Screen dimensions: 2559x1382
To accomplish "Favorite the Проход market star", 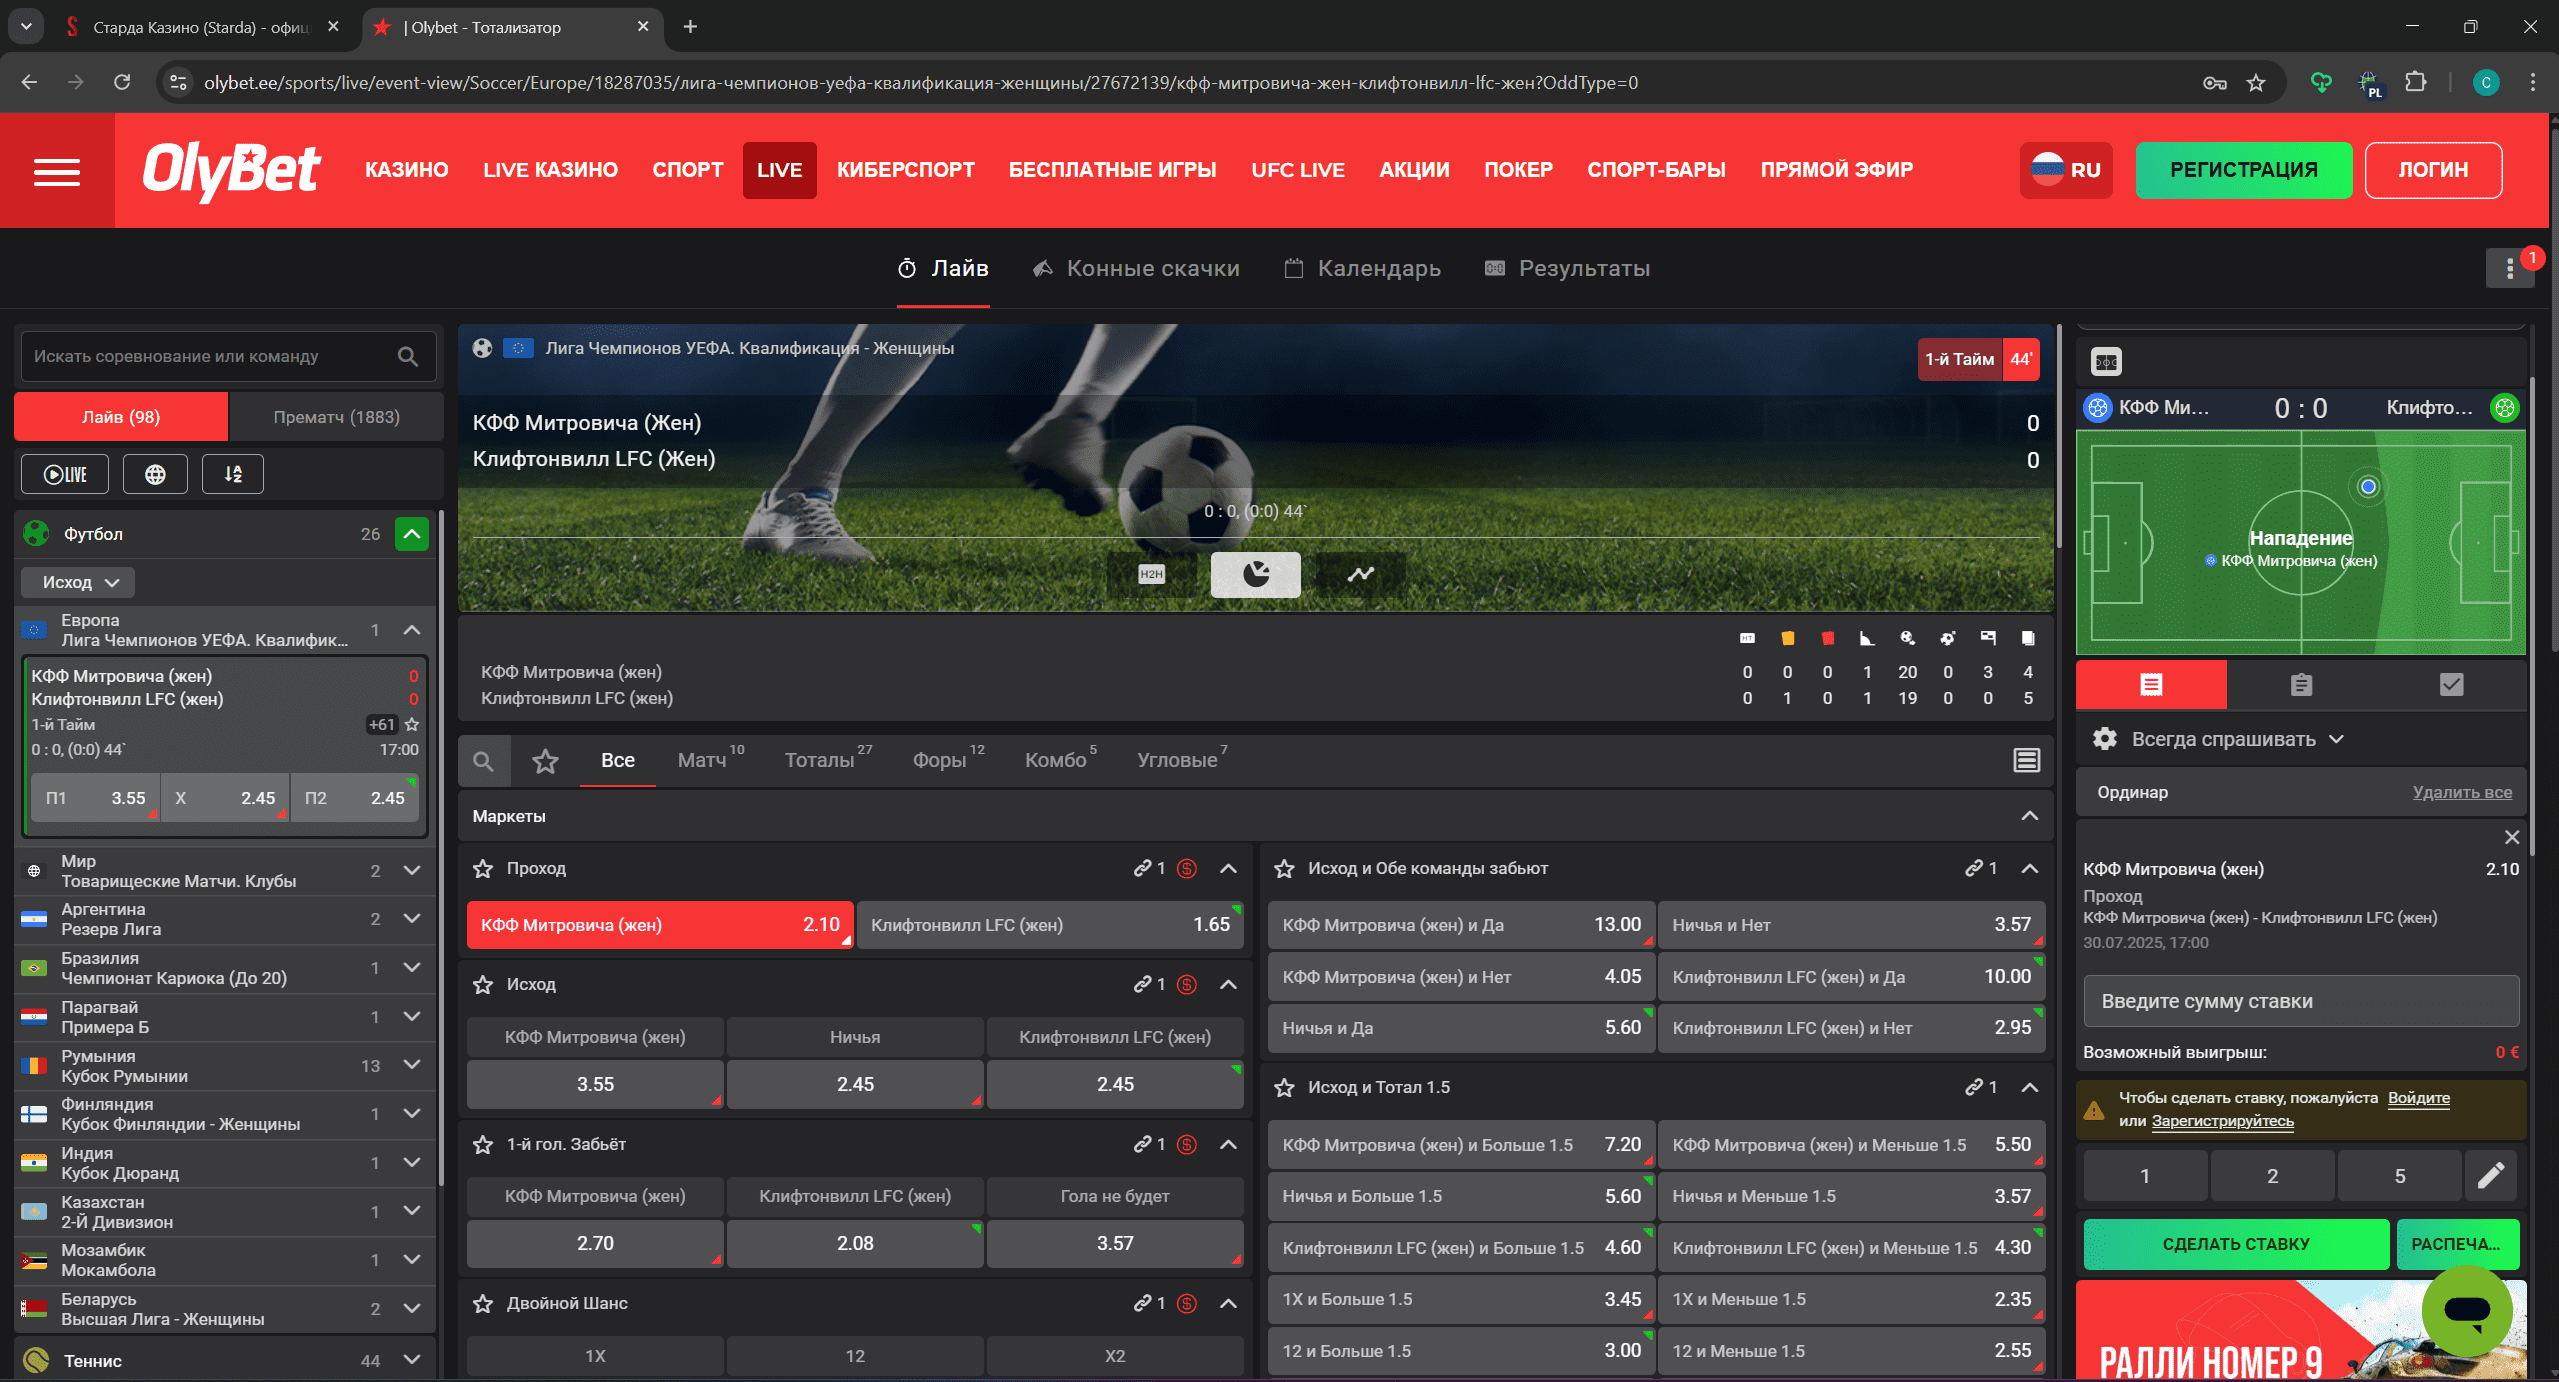I will pyautogui.click(x=483, y=868).
